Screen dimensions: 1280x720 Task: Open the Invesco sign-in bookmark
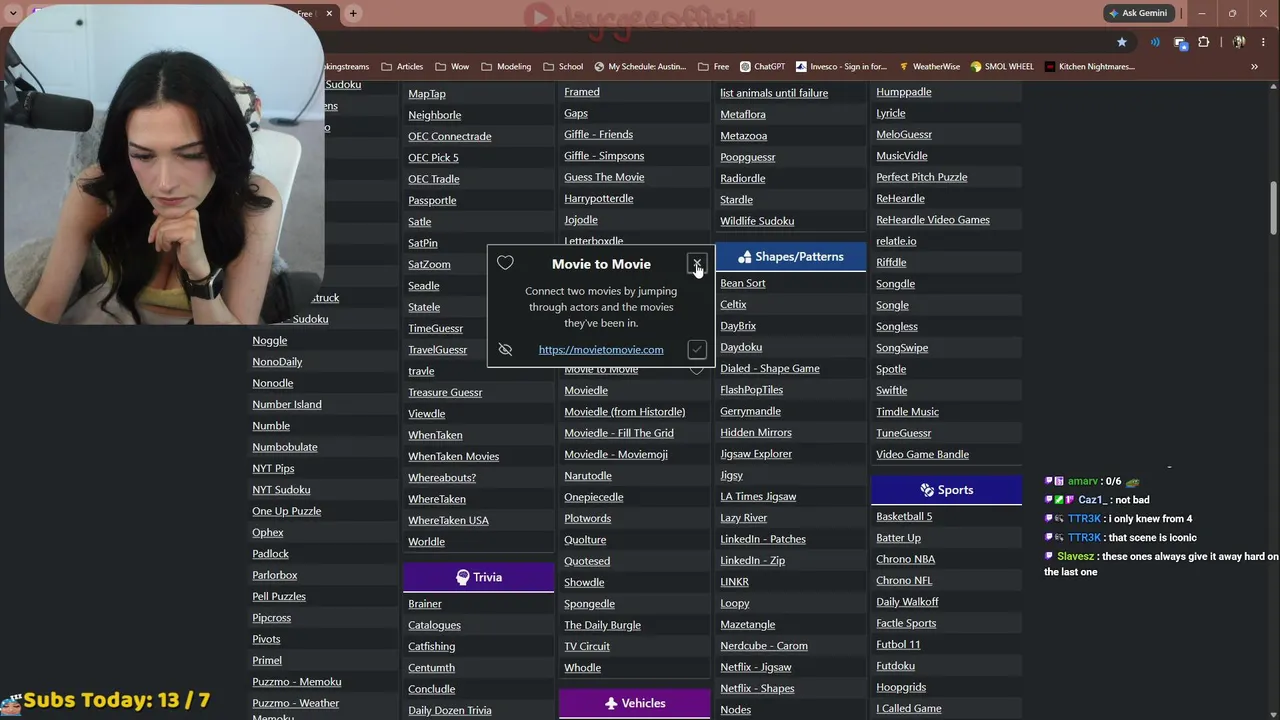[x=842, y=67]
